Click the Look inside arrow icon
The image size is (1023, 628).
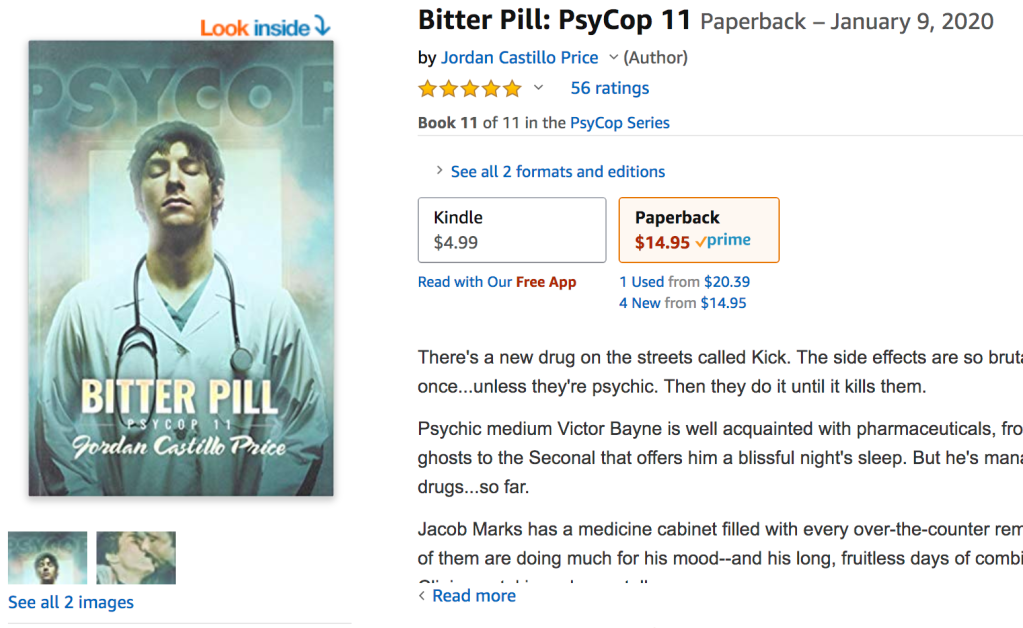coord(322,26)
